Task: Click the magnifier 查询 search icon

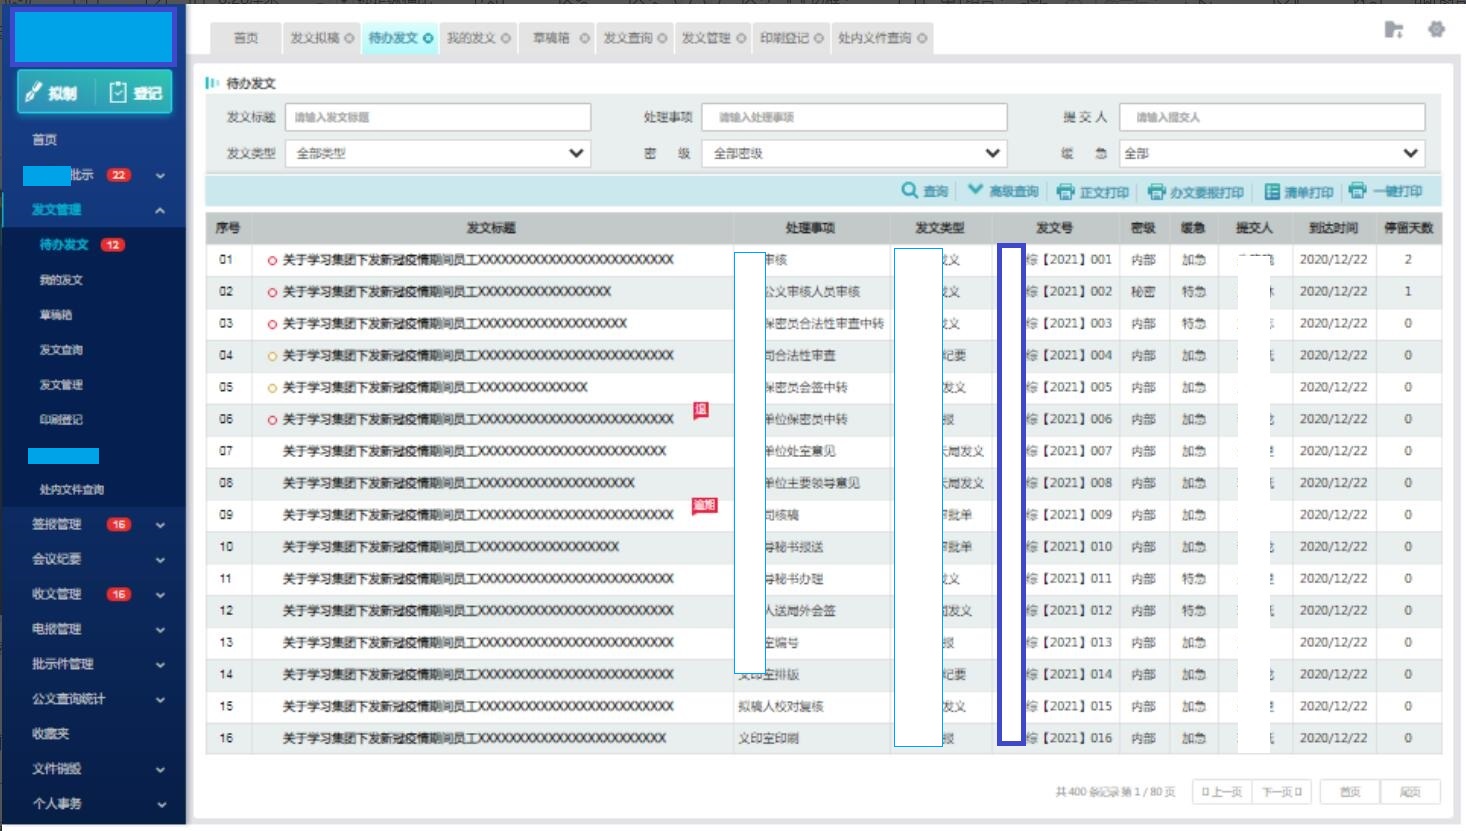Action: (909, 190)
